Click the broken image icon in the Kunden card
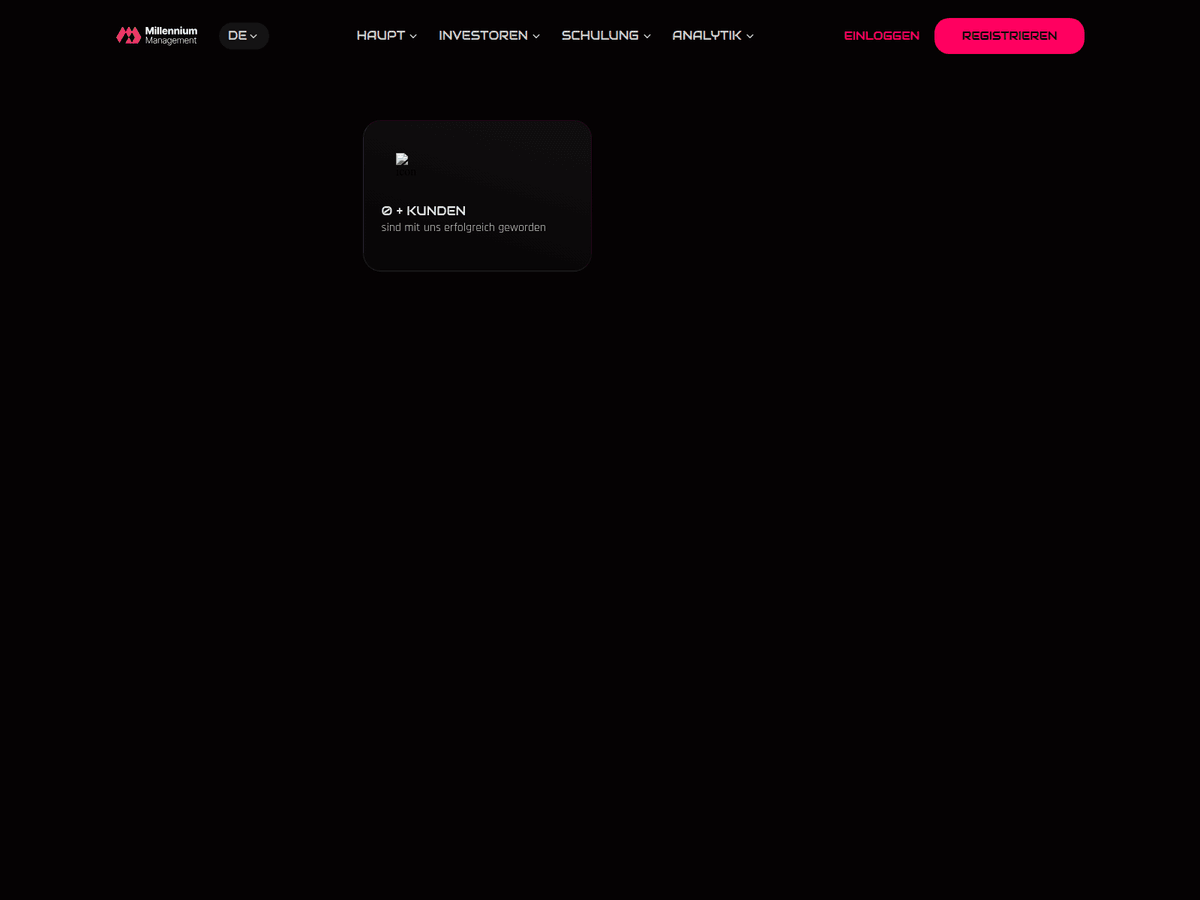 click(405, 164)
